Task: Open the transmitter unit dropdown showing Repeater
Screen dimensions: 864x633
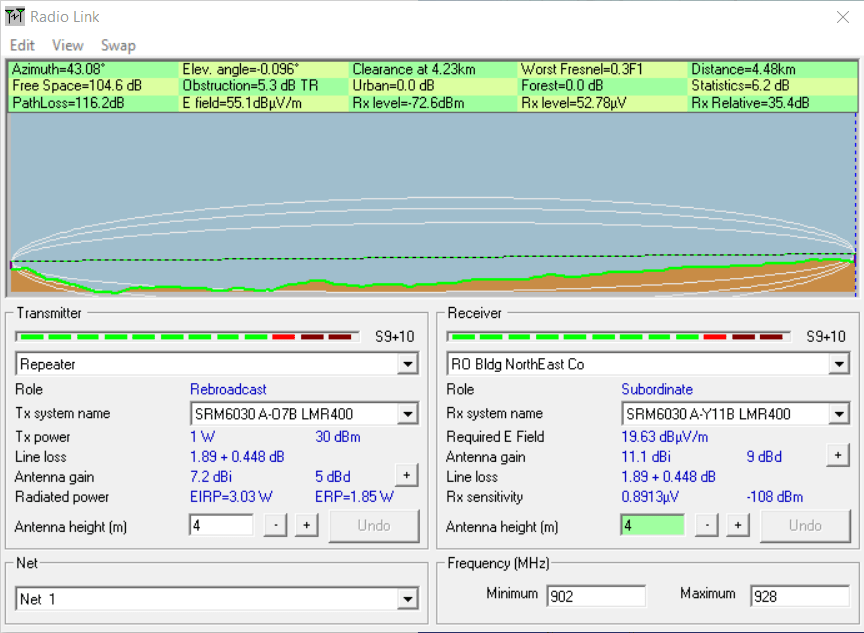Action: tap(408, 363)
